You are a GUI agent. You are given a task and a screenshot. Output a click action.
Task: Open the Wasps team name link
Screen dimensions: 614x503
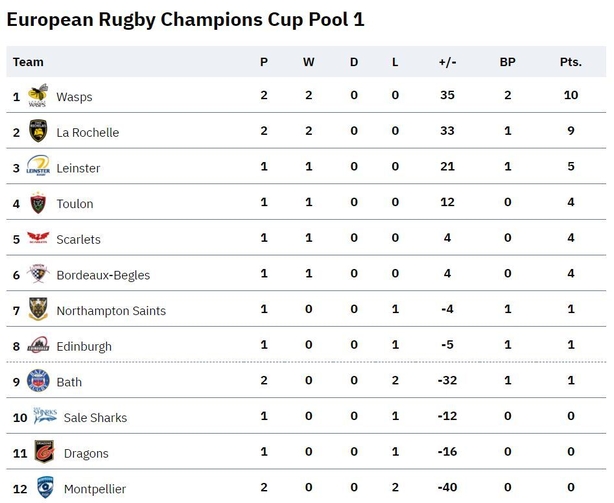[x=74, y=97]
